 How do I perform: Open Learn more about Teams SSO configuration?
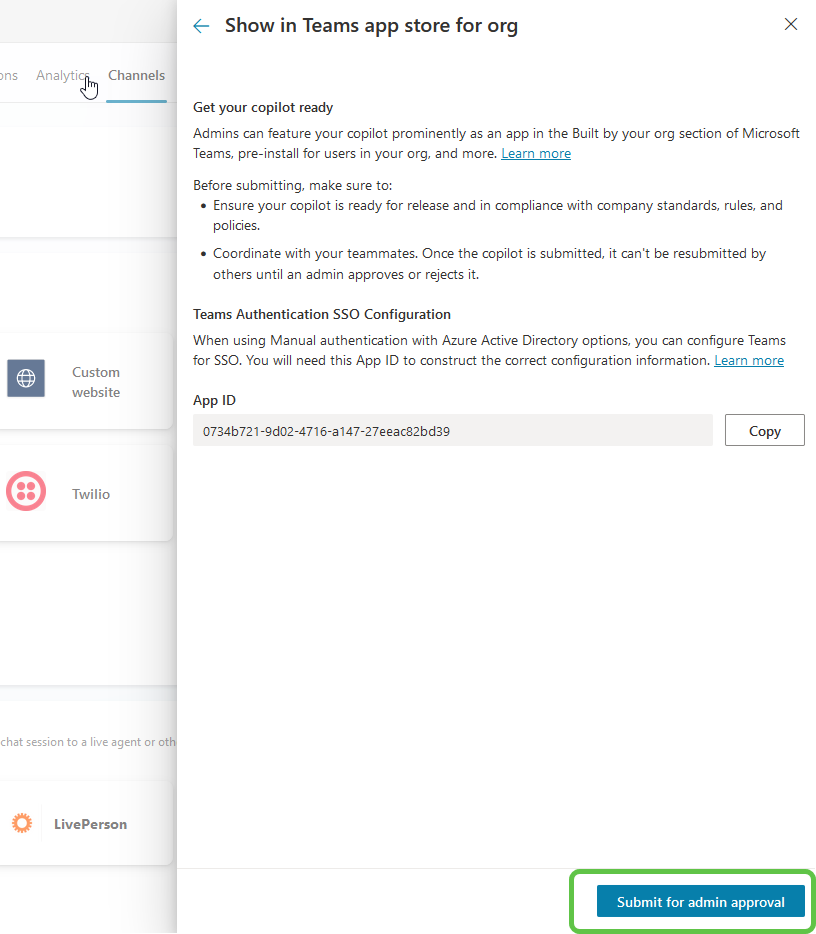click(x=748, y=360)
